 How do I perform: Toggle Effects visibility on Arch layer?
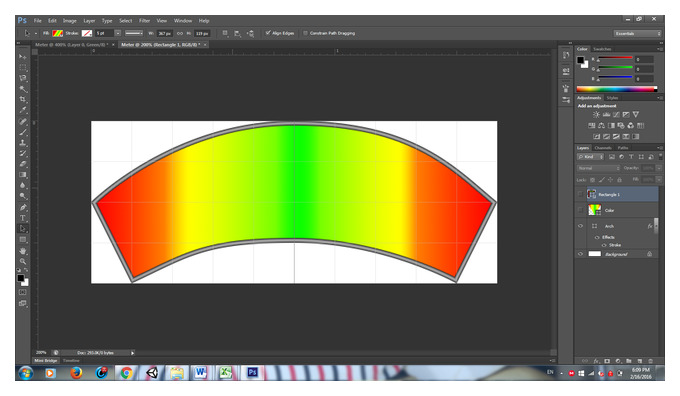coord(597,237)
